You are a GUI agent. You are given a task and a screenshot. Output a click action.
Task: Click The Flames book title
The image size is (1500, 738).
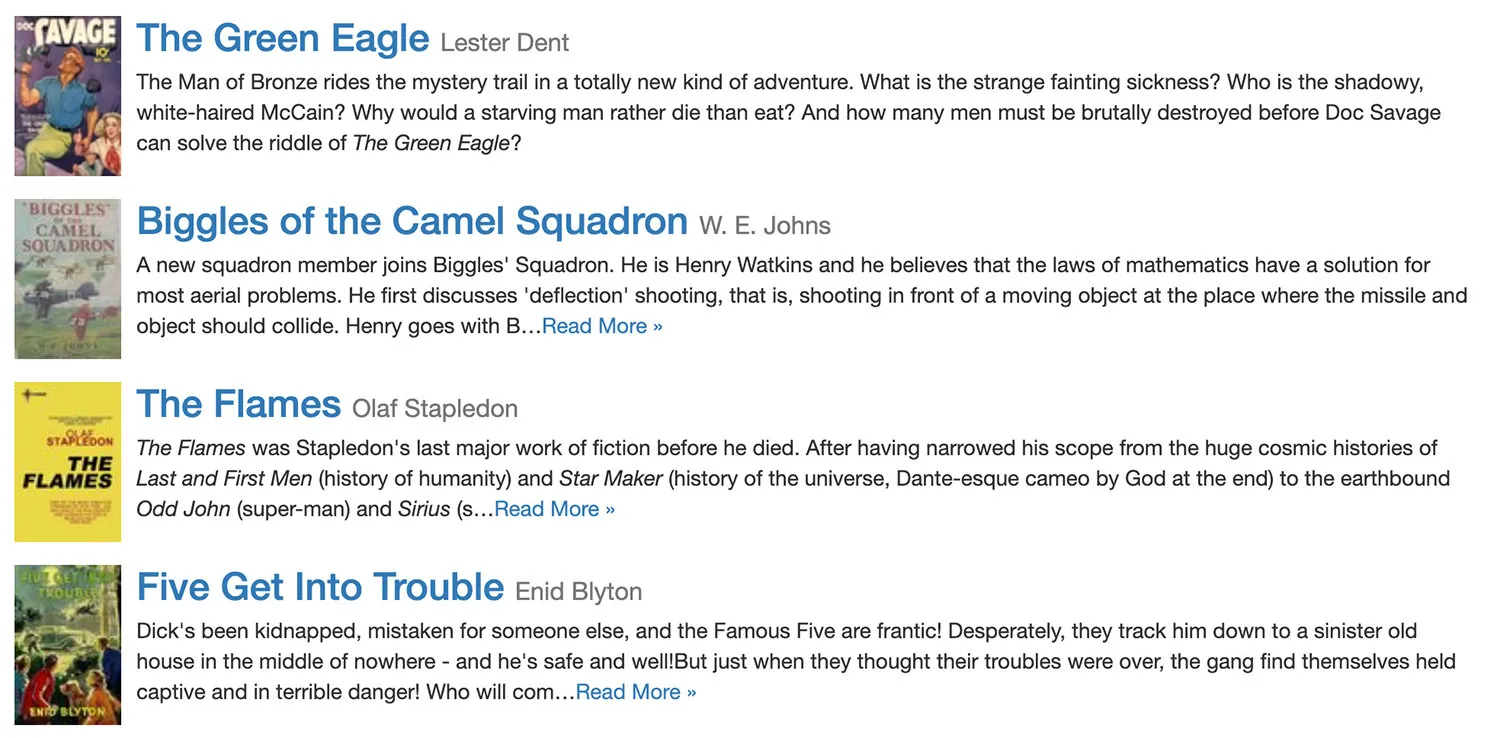point(238,404)
